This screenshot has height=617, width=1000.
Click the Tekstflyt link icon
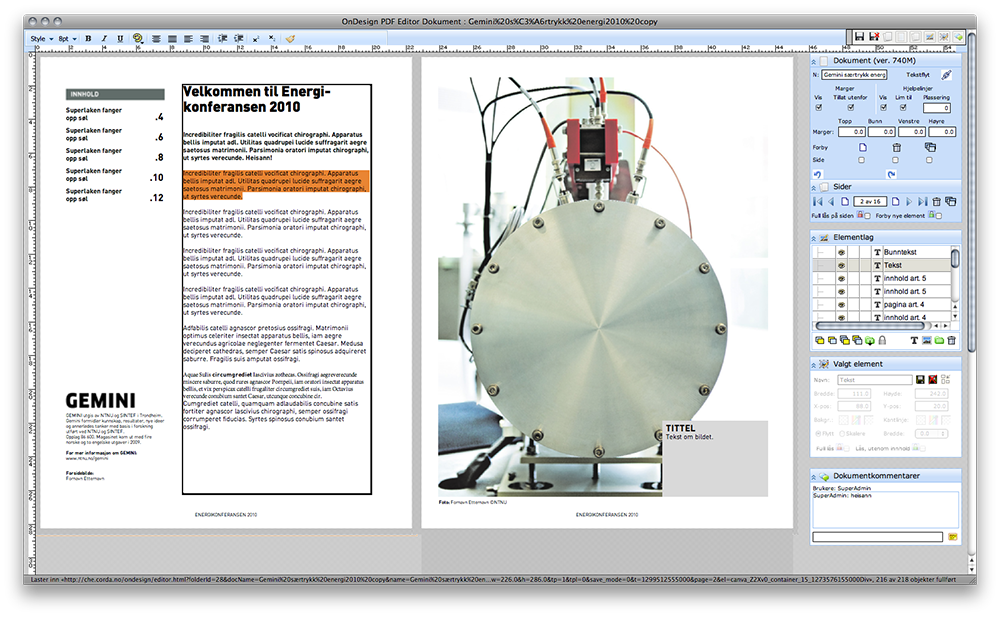[946, 75]
